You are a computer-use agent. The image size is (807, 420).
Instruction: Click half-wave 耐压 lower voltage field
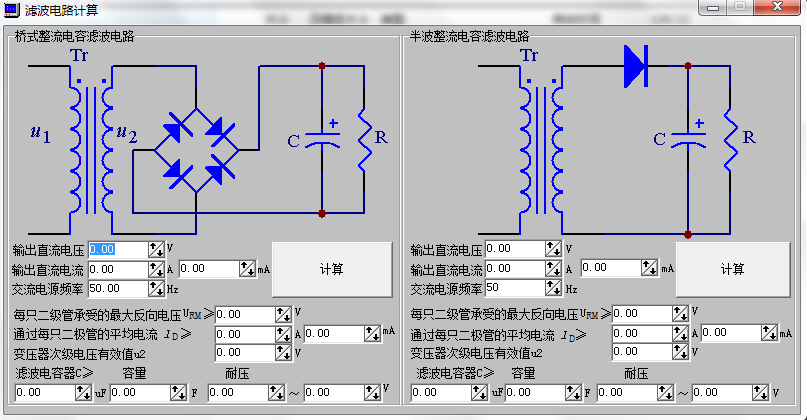[x=627, y=393]
